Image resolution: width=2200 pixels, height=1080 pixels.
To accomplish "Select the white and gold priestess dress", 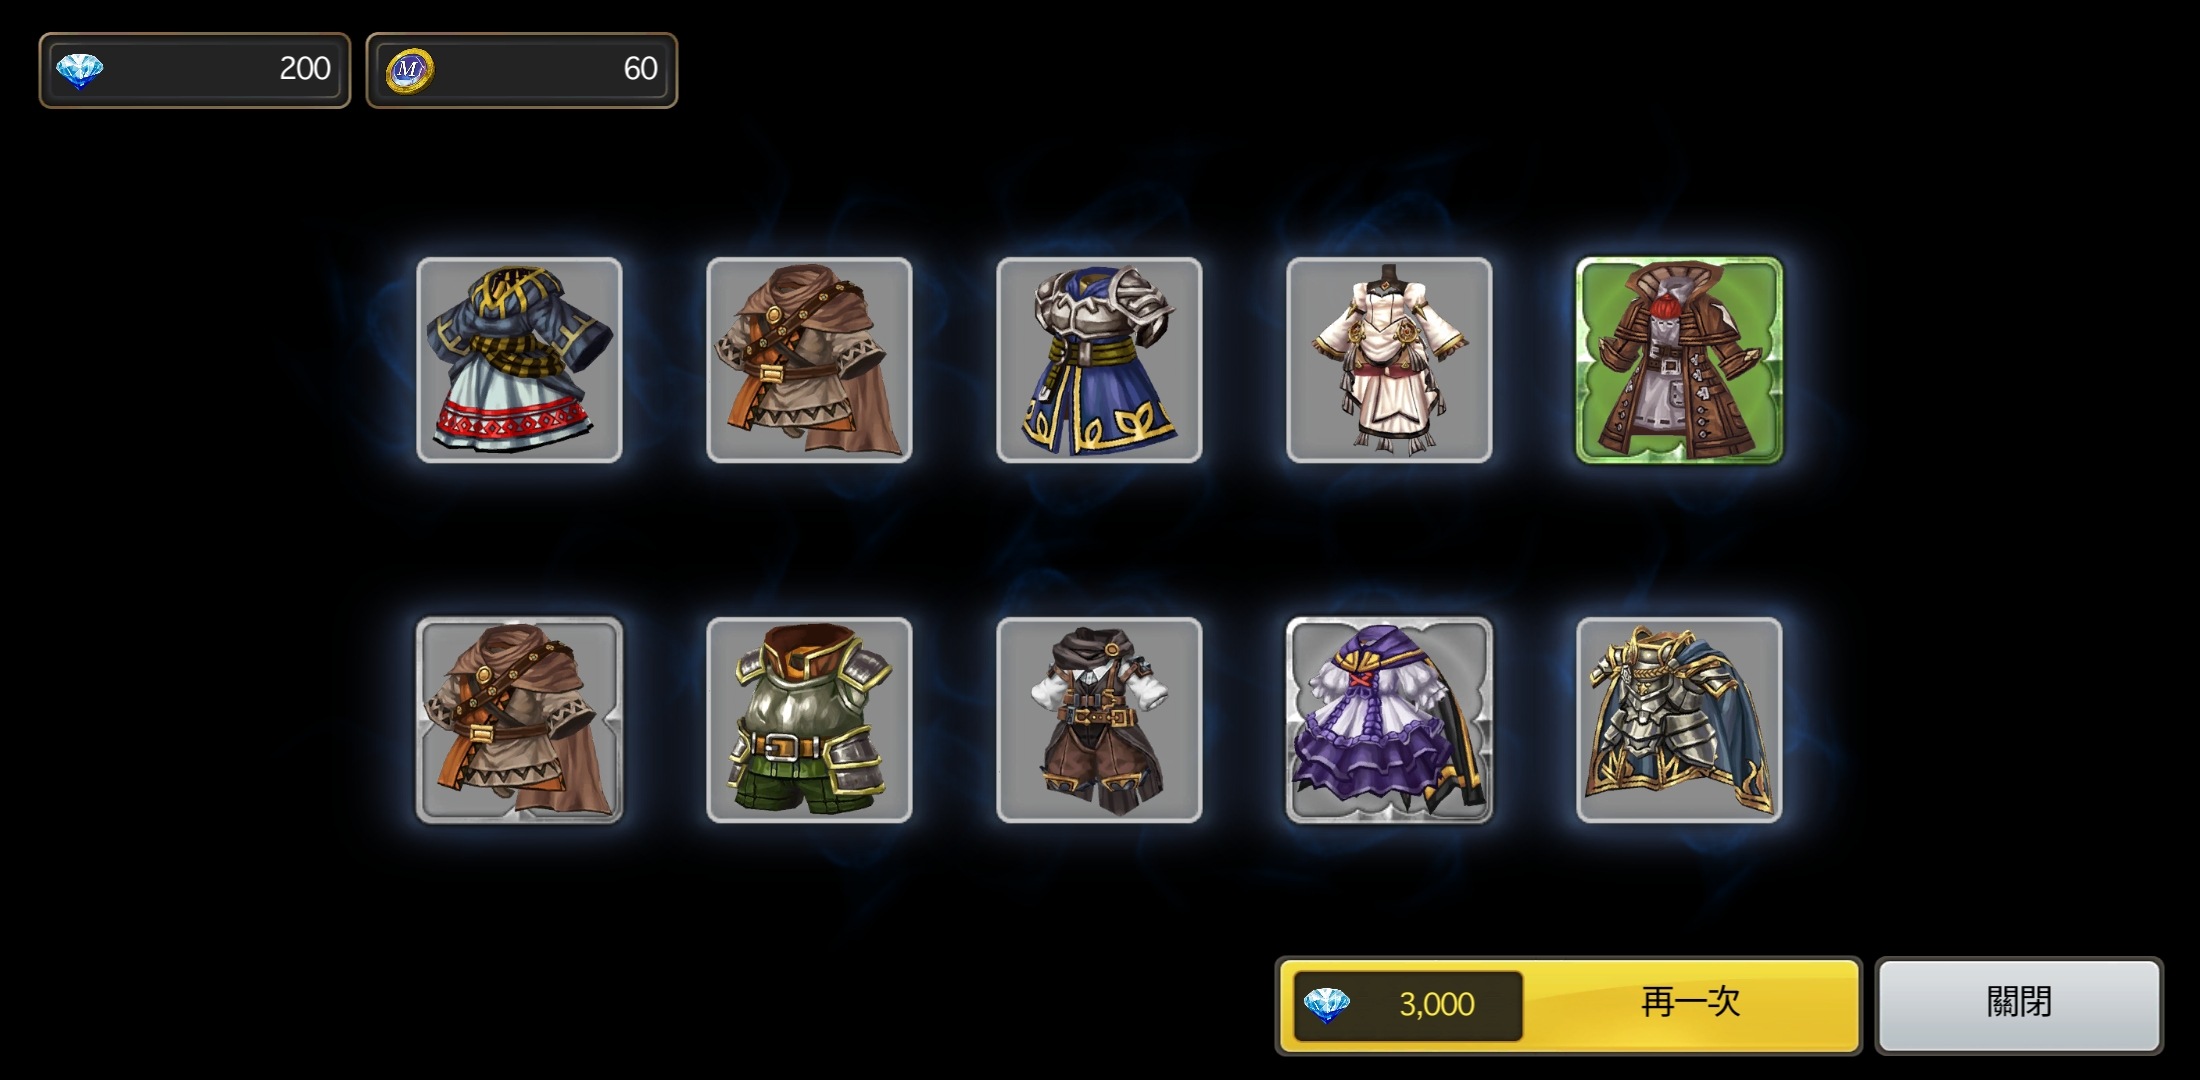I will (x=1389, y=360).
